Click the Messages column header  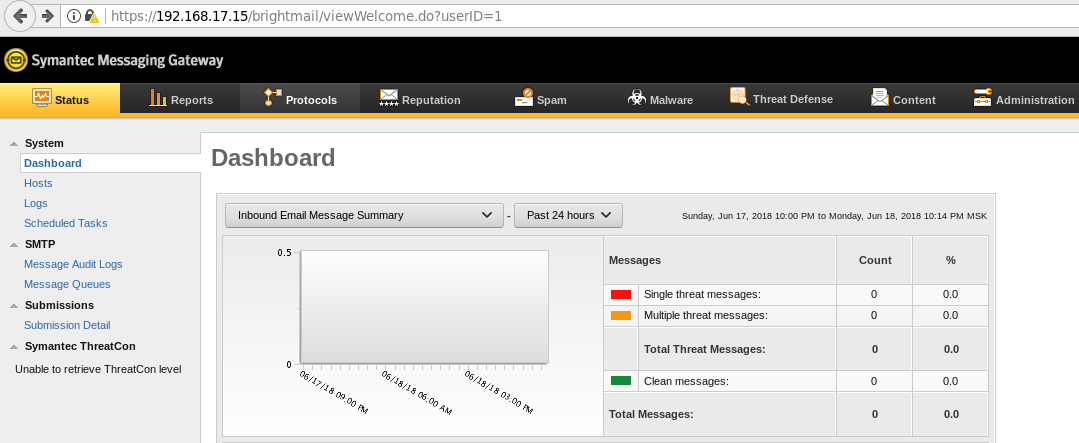[x=634, y=260]
